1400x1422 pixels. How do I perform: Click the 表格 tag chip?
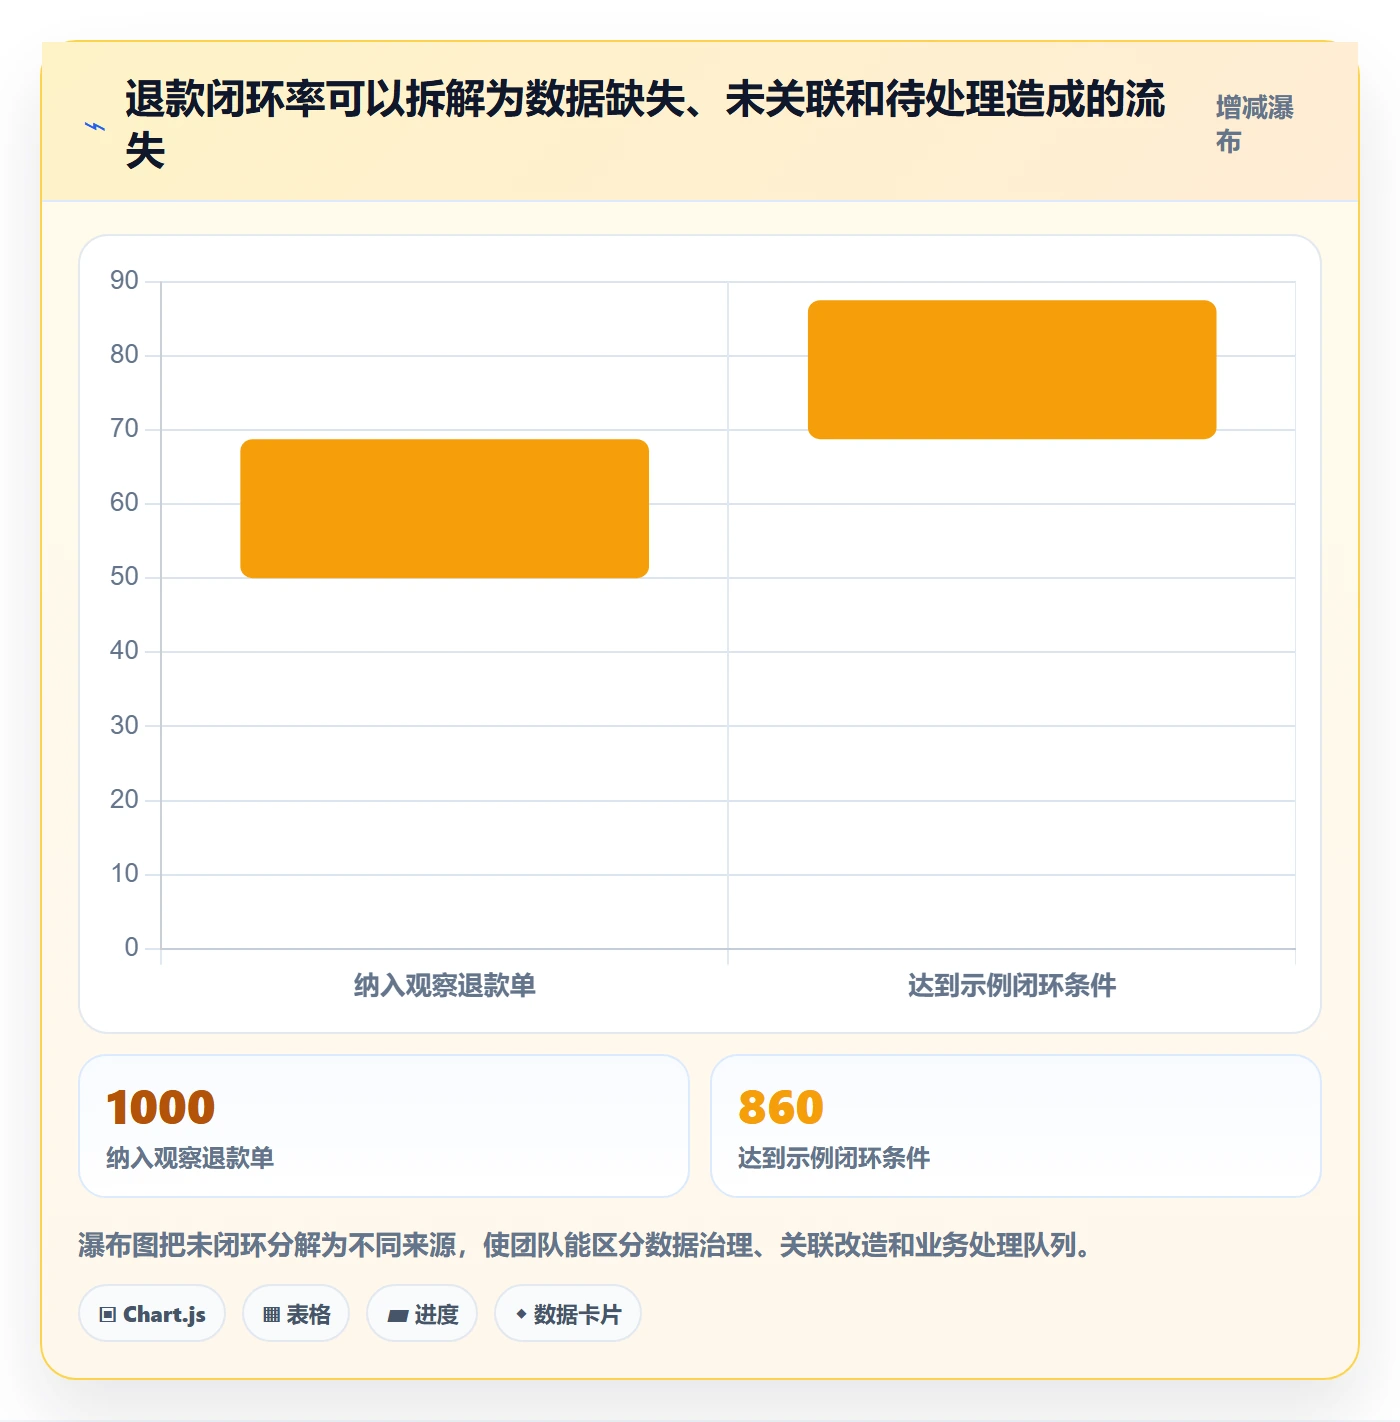click(296, 1314)
